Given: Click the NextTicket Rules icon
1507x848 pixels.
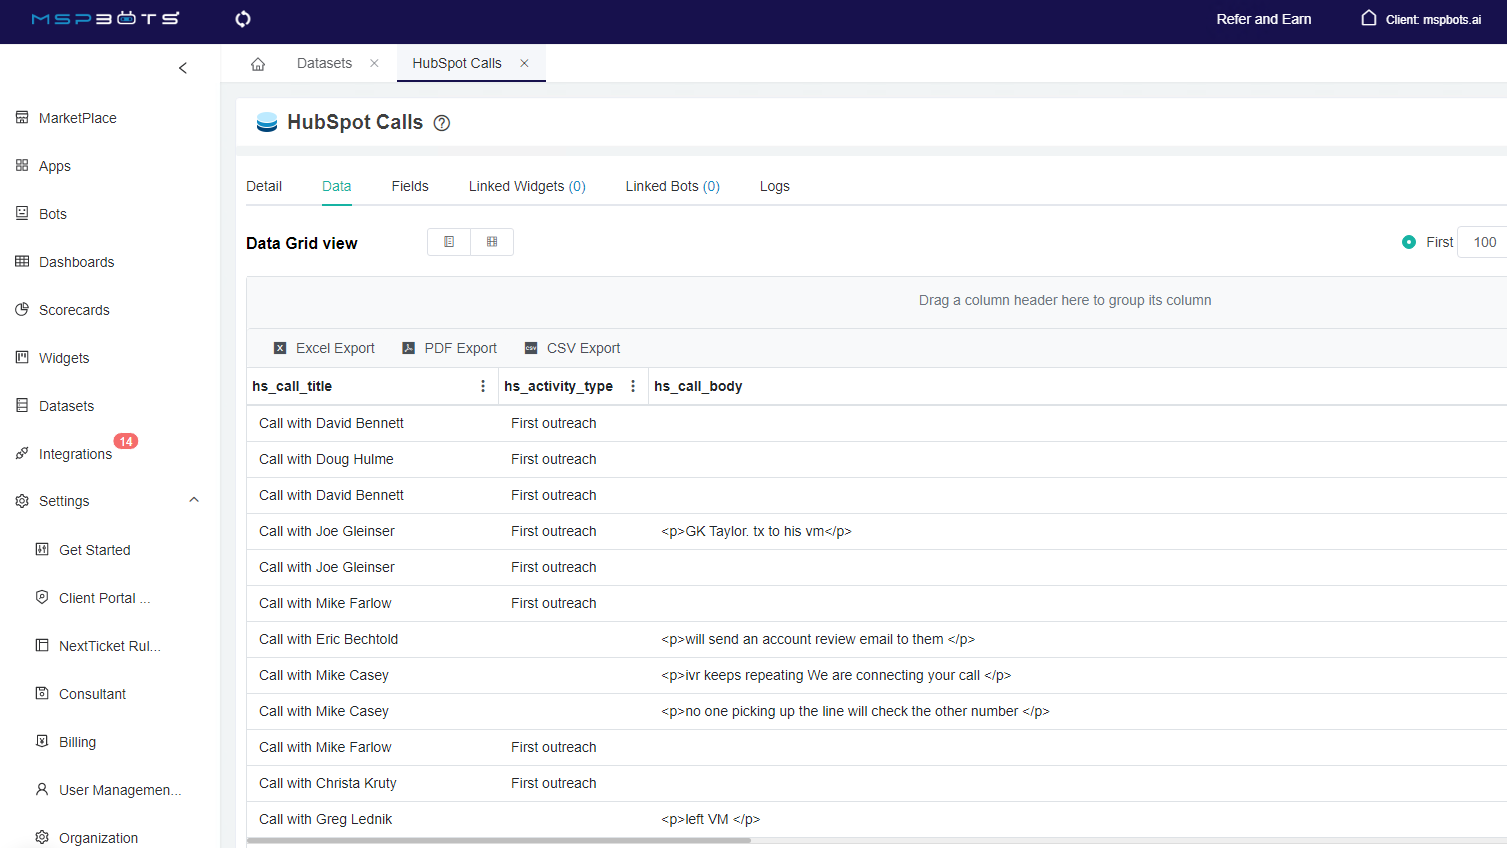Looking at the screenshot, I should [42, 645].
